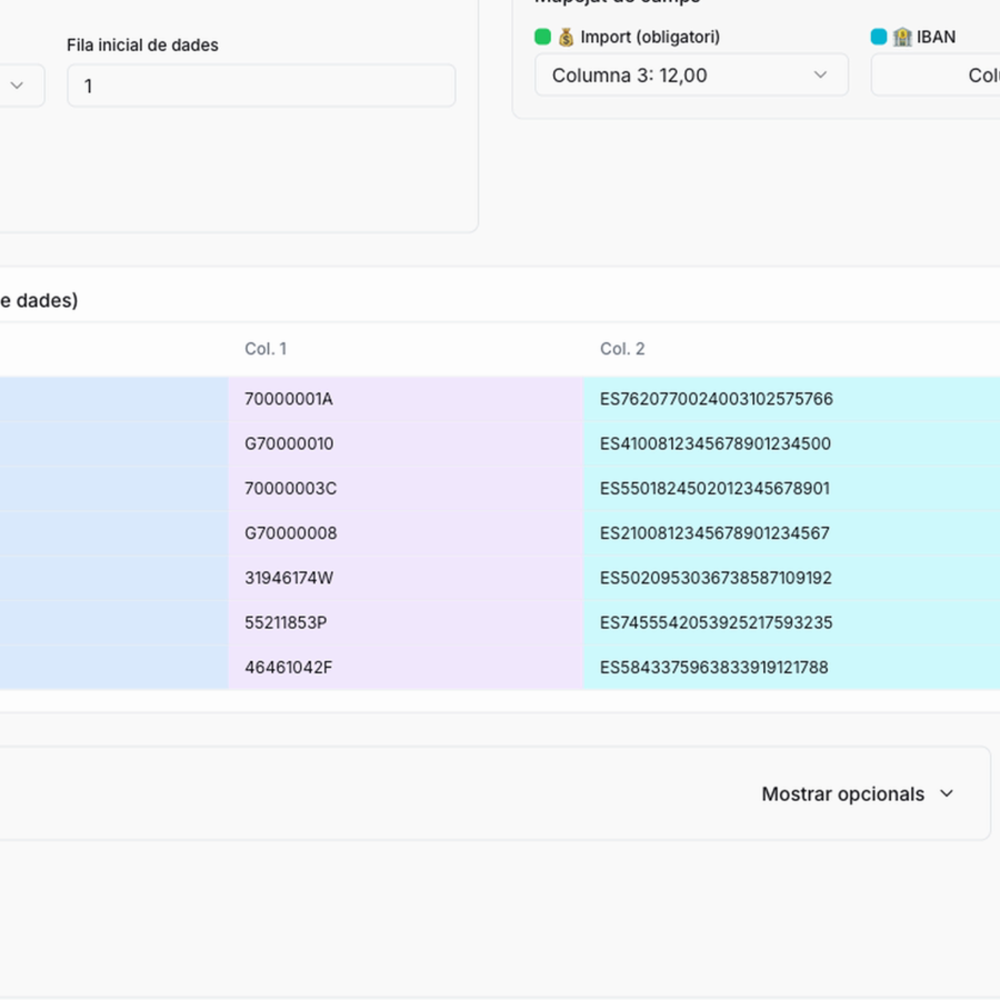Select the IBAN cell ES7620770024003102575766
Screen dimensions: 1000x1000
(715, 398)
